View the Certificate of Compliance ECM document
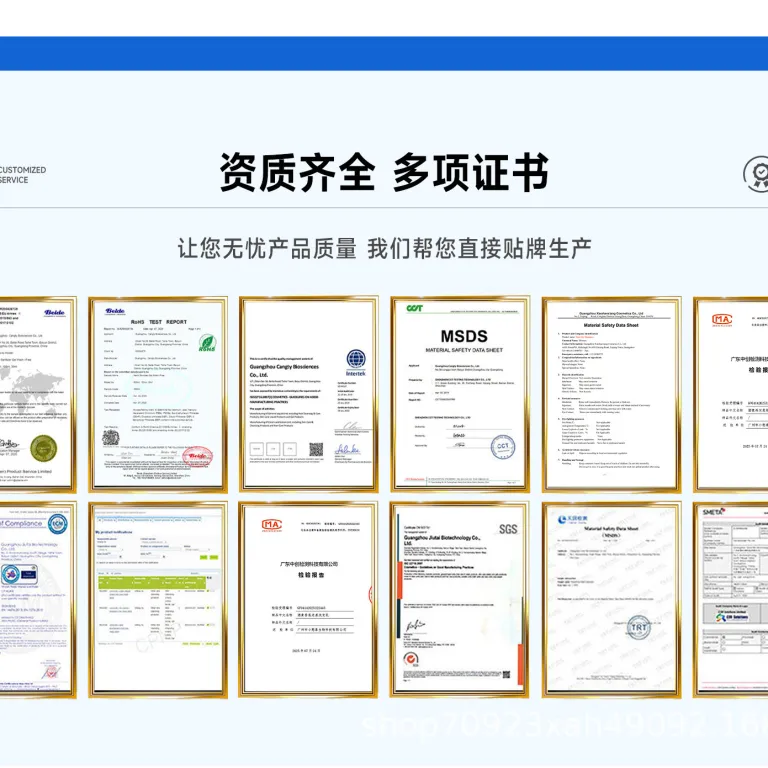768x768 pixels. [x=38, y=600]
